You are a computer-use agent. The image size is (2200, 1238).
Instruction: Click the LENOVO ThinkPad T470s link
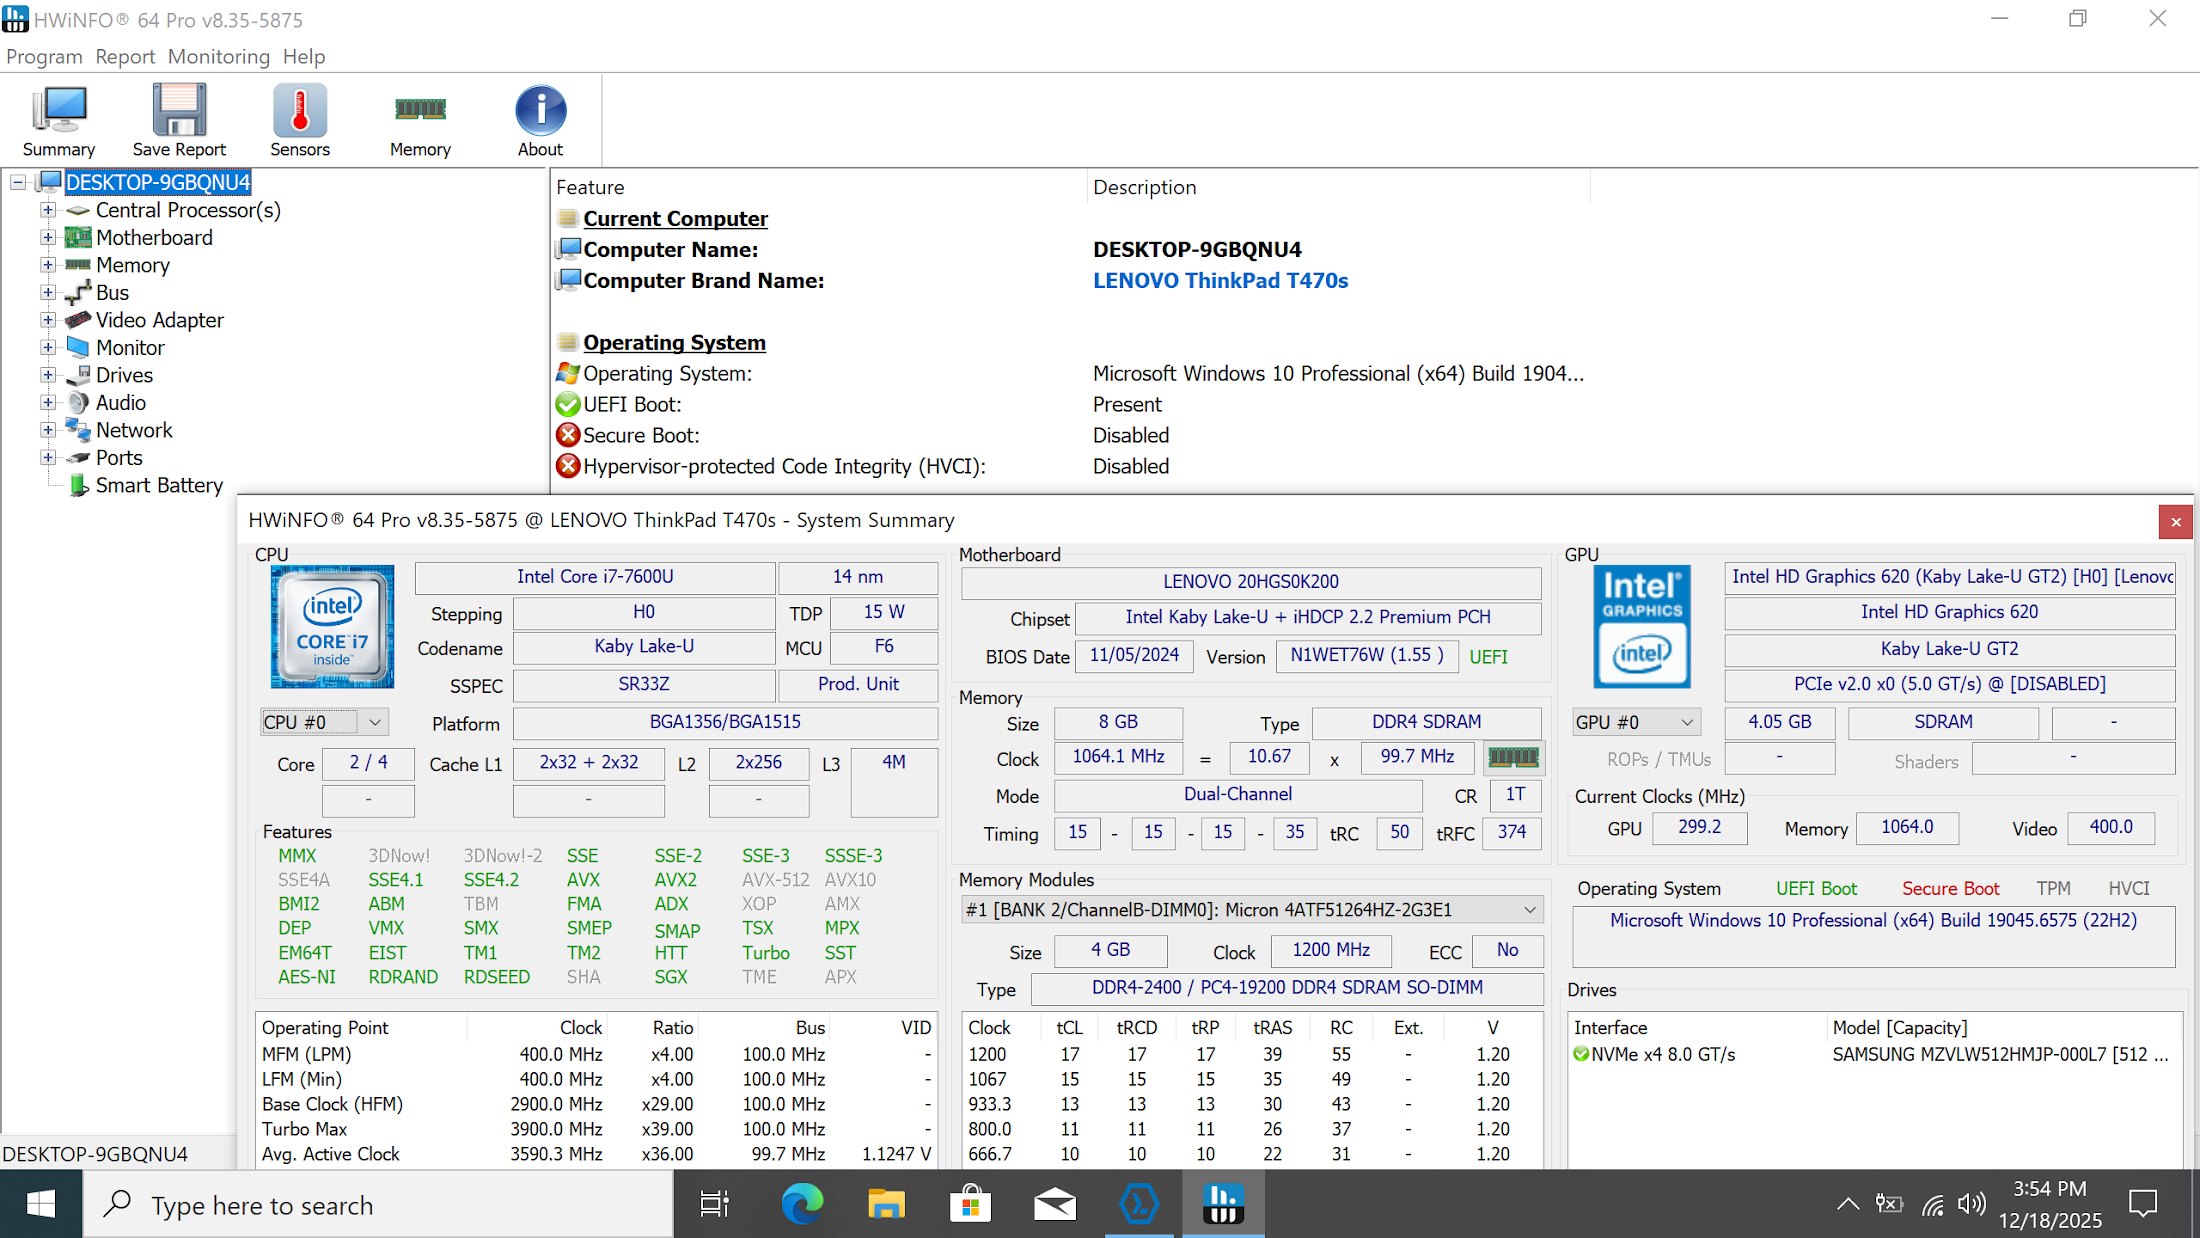coord(1220,281)
